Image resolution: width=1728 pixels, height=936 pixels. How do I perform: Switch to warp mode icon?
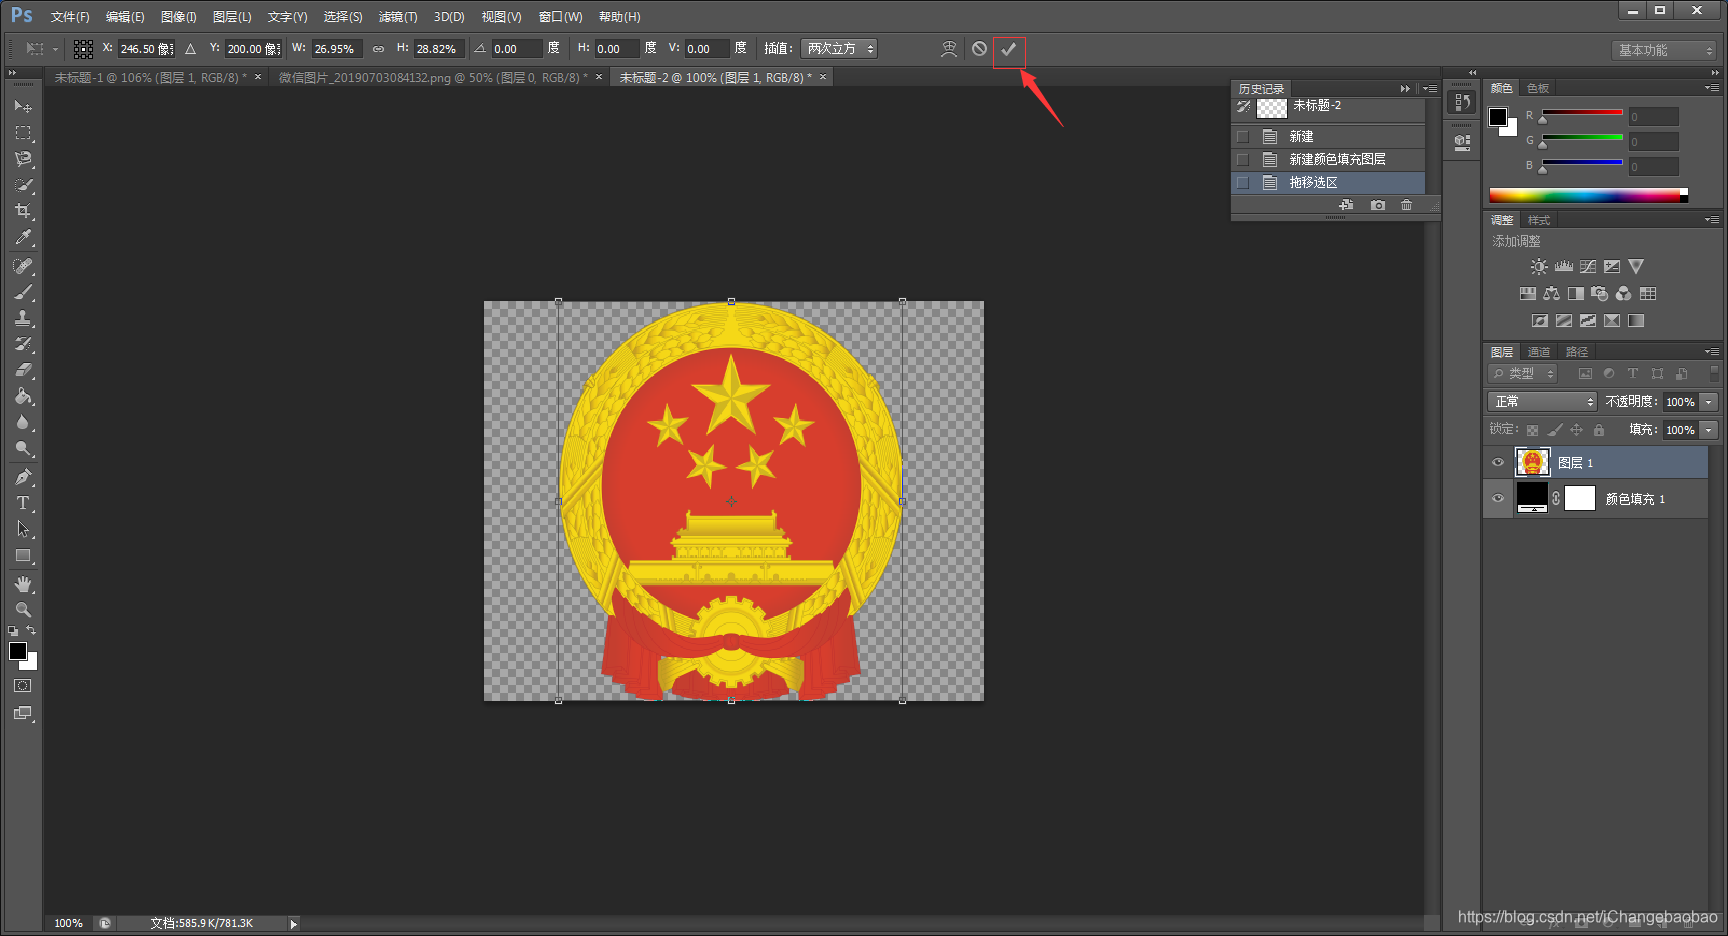coord(949,49)
